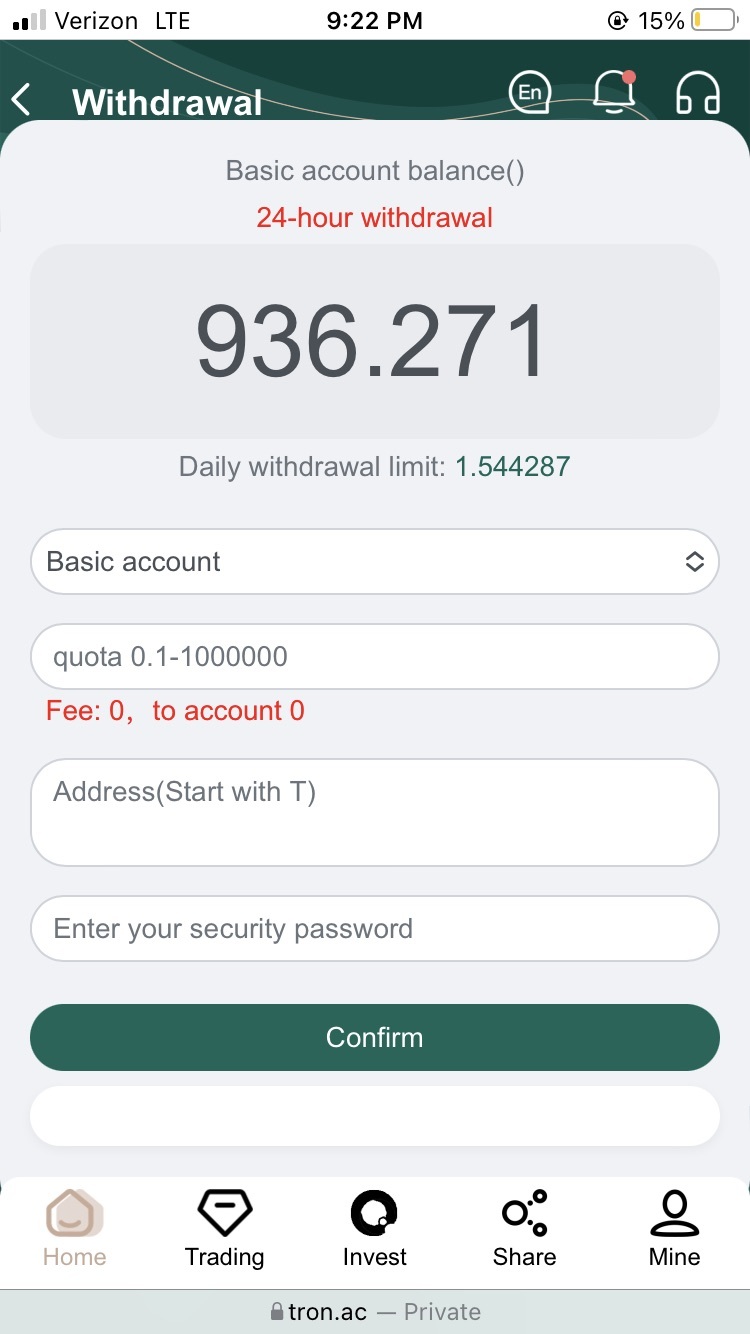The image size is (750, 1334).
Task: Tap the tron.ac address bar
Action: click(375, 1312)
